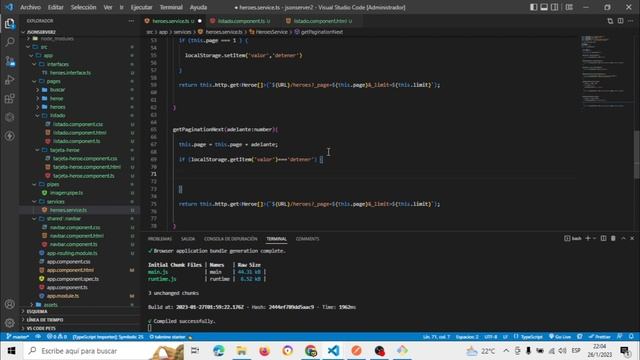Screen dimensions: 640x360
Task: Maximize the terminal panel with chevron
Action: (623, 238)
